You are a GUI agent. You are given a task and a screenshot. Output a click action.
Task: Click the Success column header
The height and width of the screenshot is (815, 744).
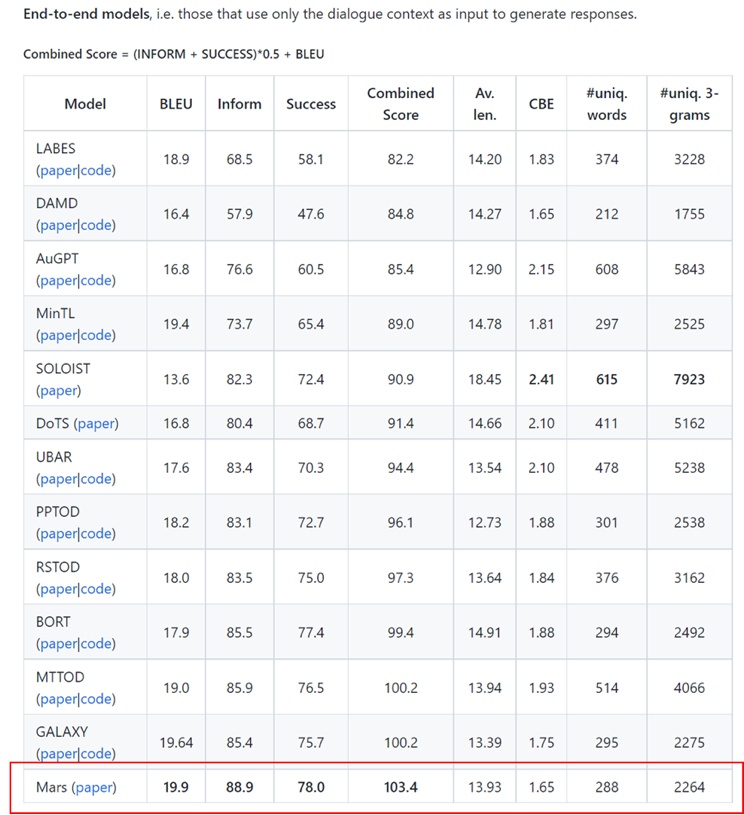(x=311, y=104)
